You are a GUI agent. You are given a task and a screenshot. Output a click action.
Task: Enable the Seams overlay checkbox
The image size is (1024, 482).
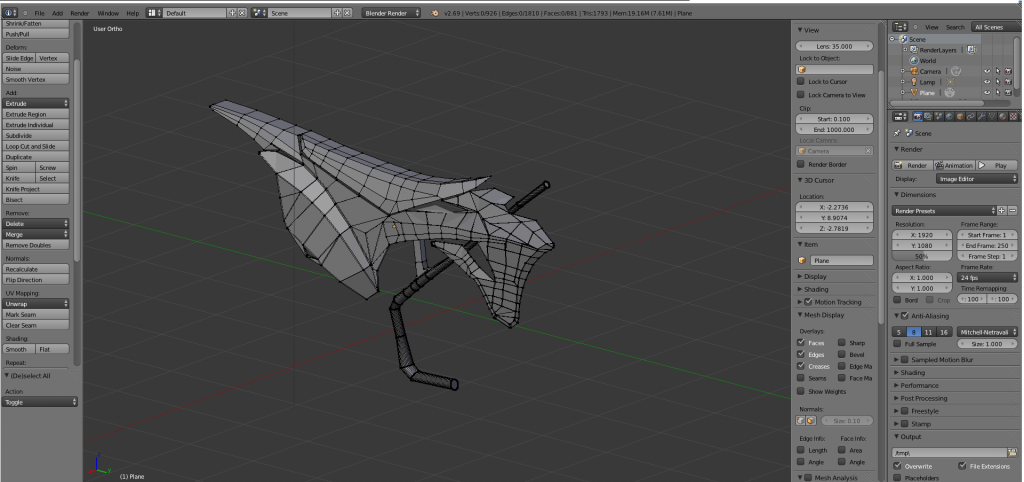[x=801, y=378]
